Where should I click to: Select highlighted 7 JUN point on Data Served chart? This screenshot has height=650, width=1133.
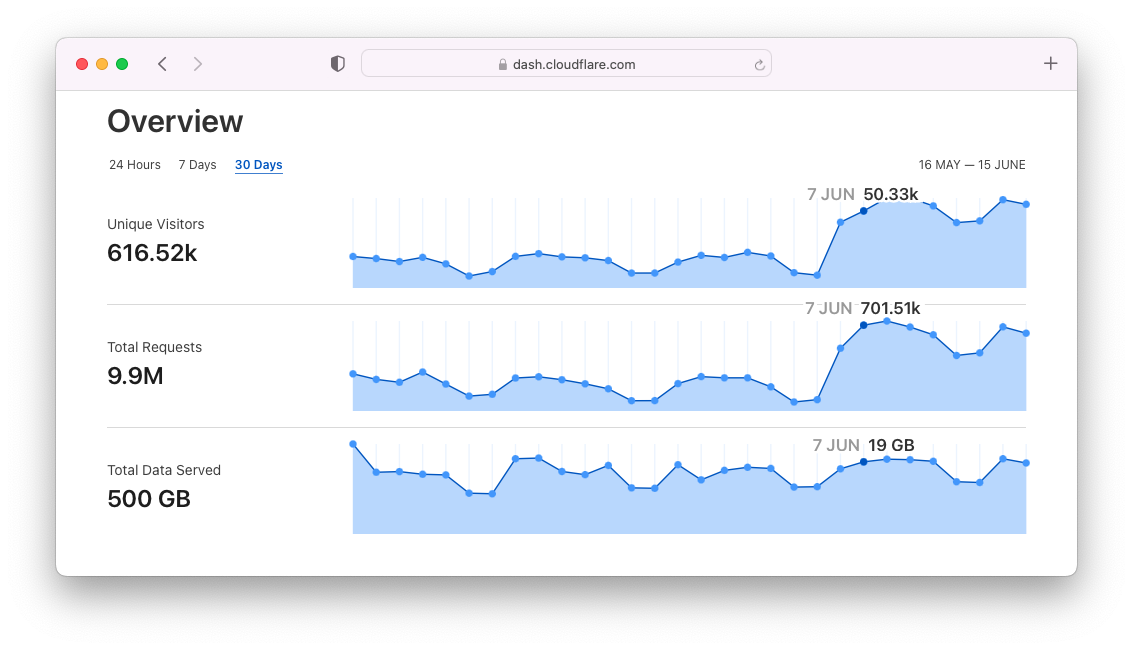pyautogui.click(x=863, y=462)
